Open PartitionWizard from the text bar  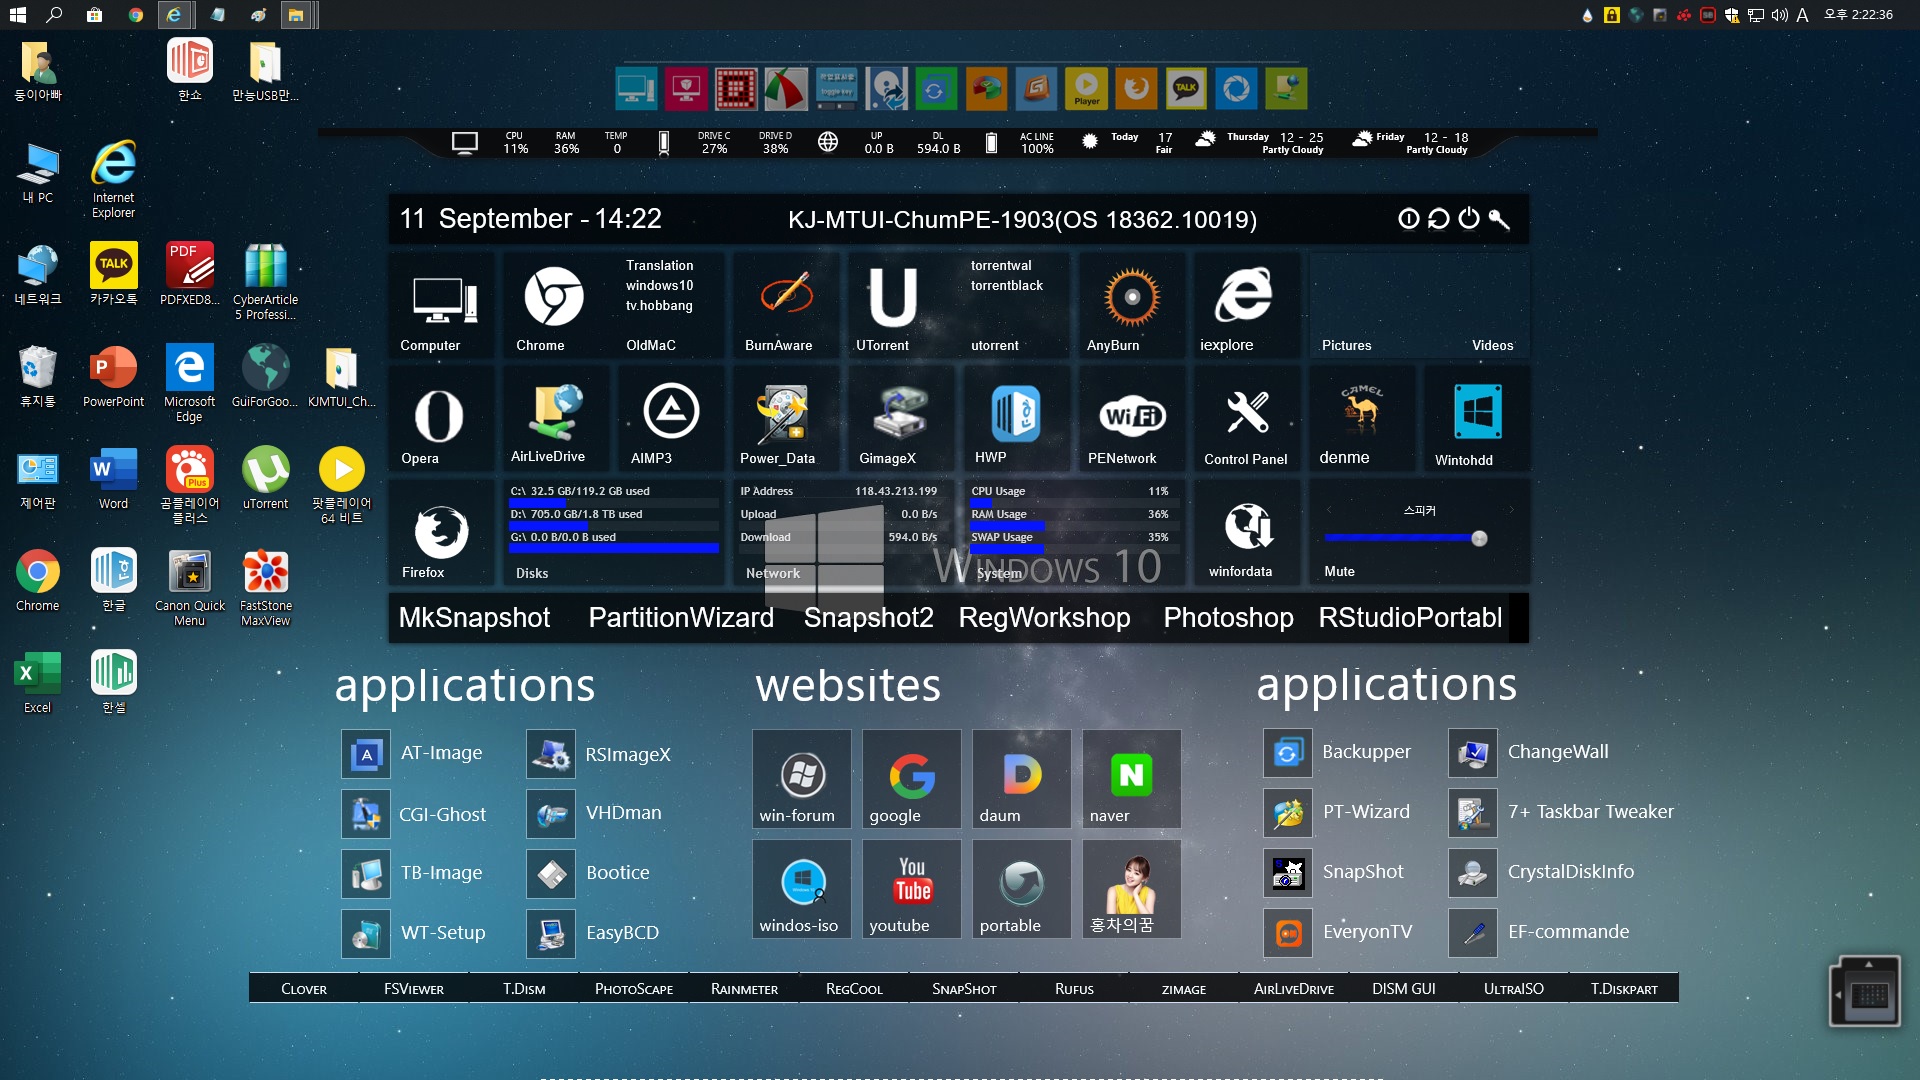coord(681,618)
